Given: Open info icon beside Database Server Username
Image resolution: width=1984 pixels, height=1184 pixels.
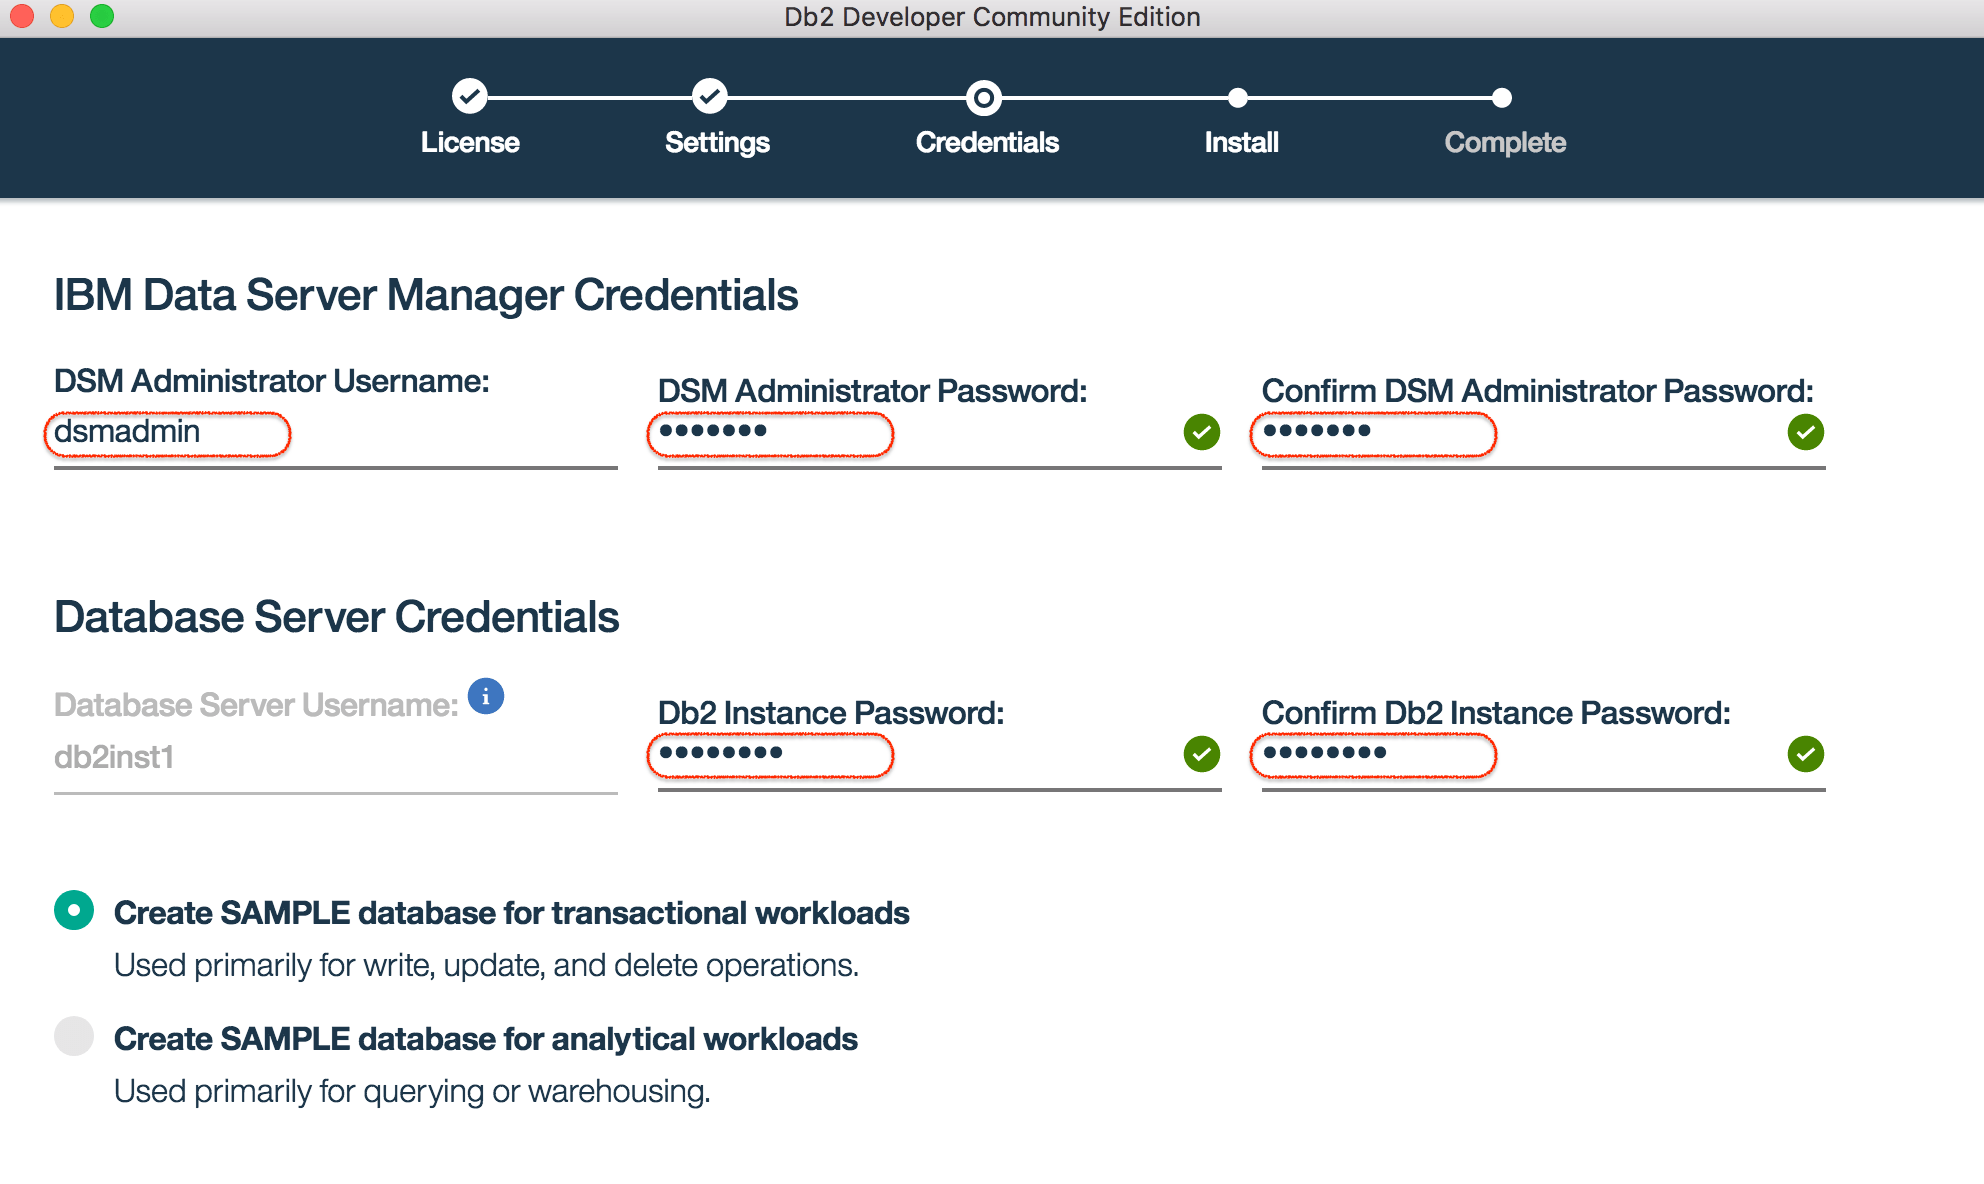Looking at the screenshot, I should click(486, 697).
